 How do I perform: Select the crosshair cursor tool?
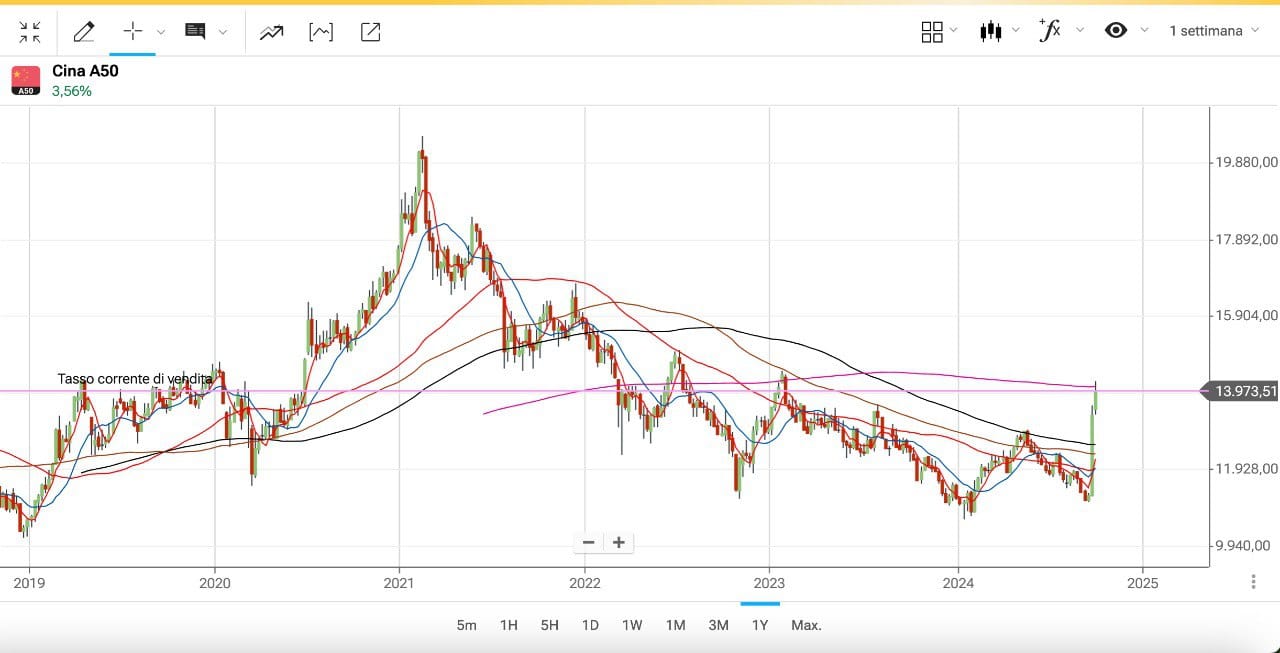point(133,31)
